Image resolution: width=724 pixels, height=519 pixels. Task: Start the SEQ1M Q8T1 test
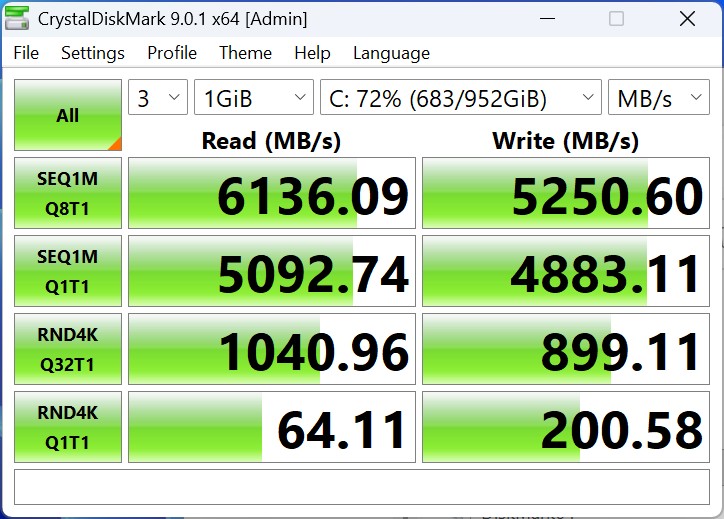point(67,193)
